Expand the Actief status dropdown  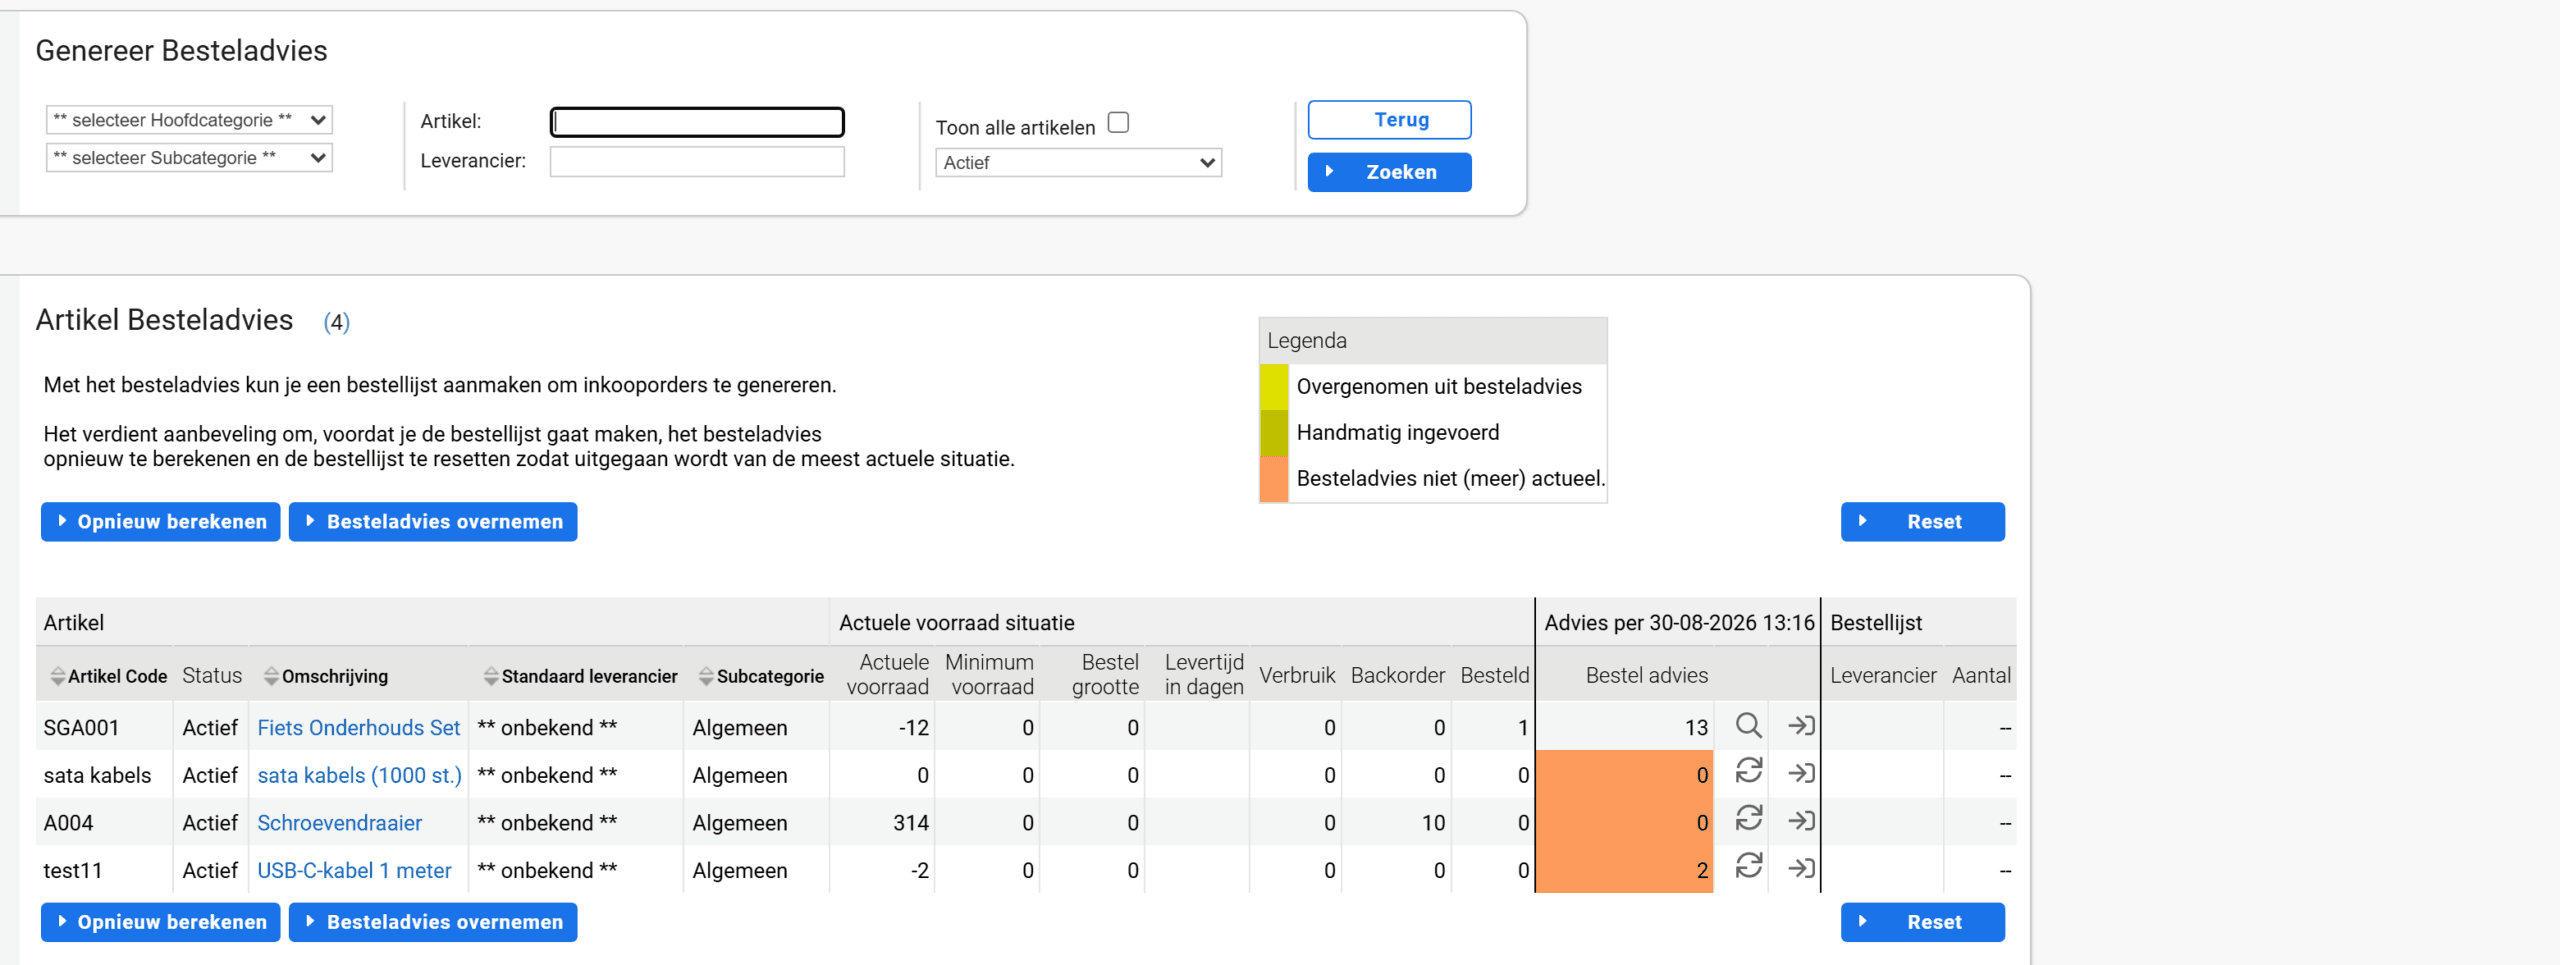pos(1078,163)
